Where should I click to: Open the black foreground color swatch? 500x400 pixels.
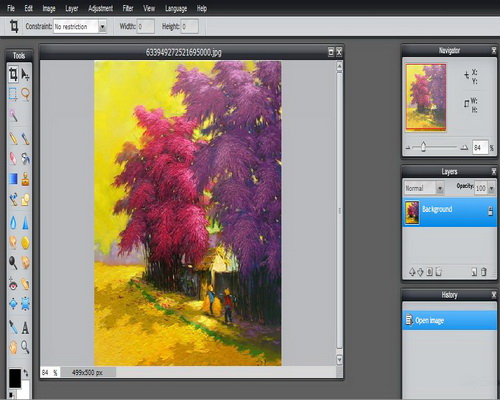coord(15,378)
